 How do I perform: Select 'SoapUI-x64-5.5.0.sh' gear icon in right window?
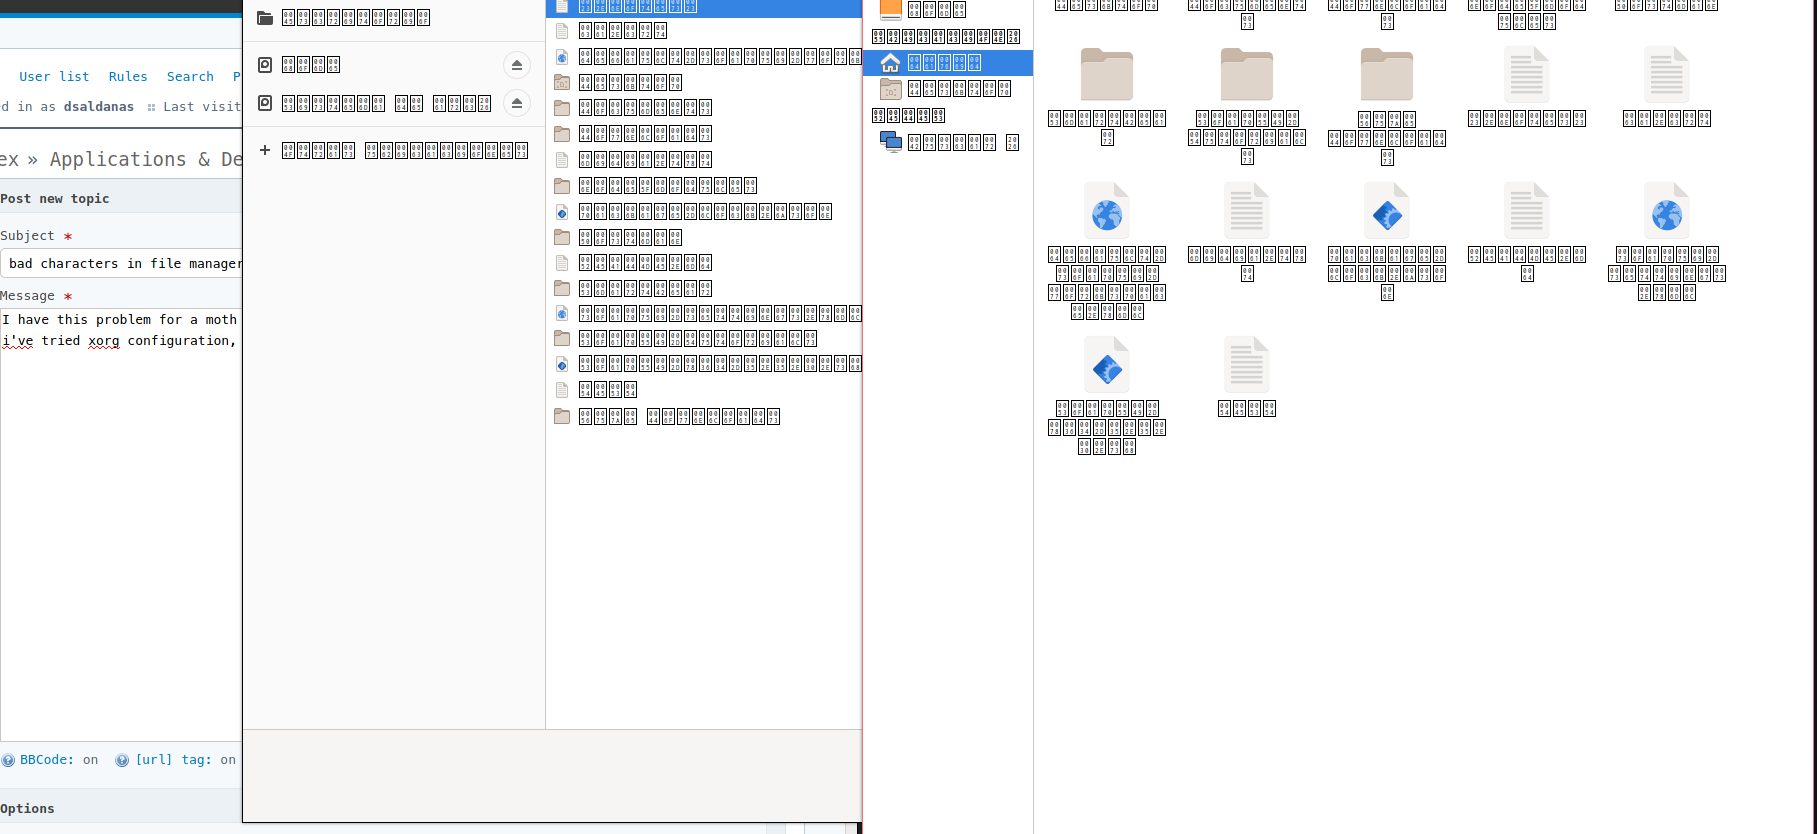[1107, 366]
